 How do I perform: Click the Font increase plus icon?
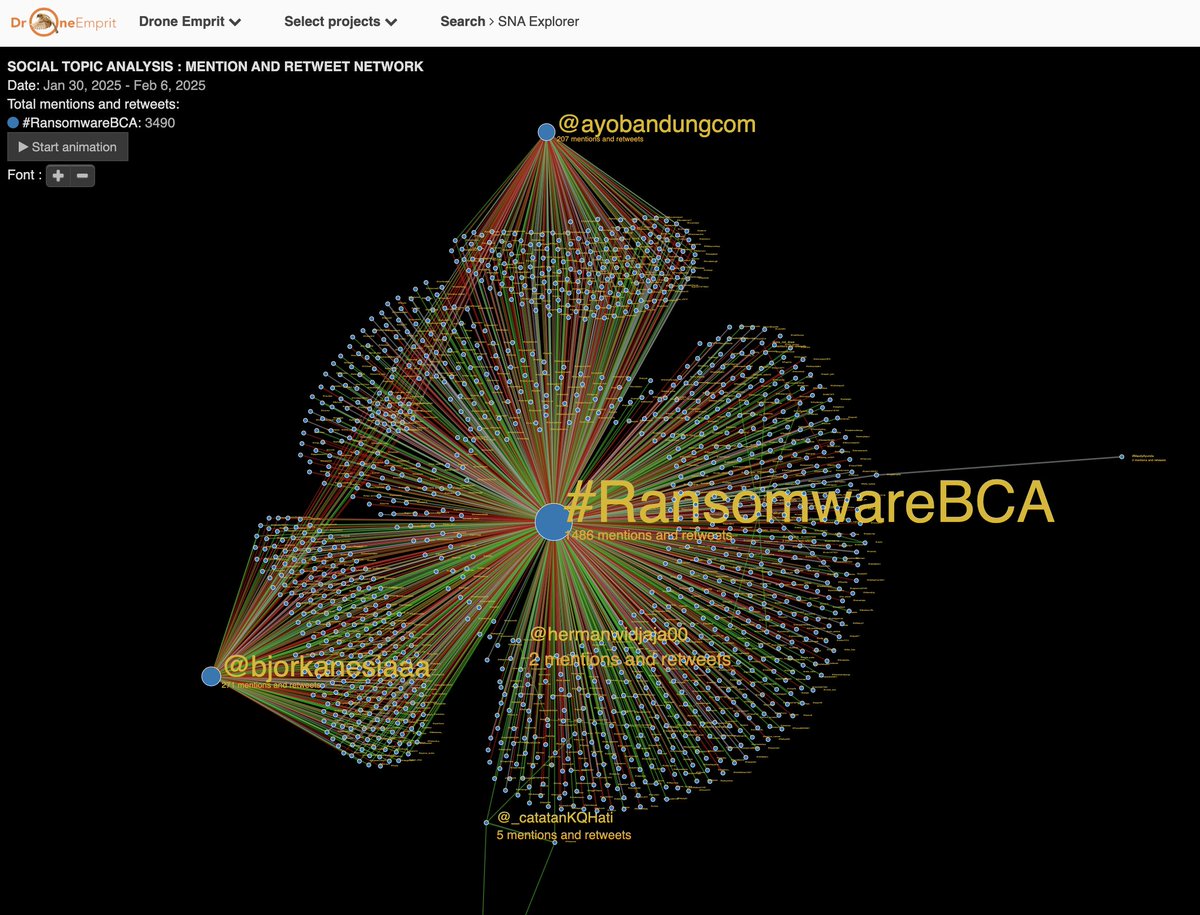pyautogui.click(x=57, y=175)
